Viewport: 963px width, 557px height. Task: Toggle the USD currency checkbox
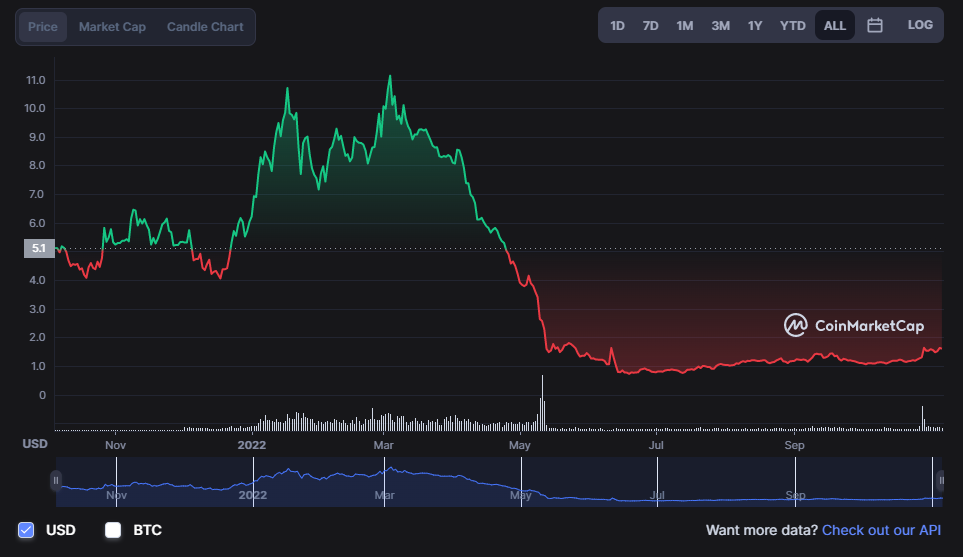(26, 530)
